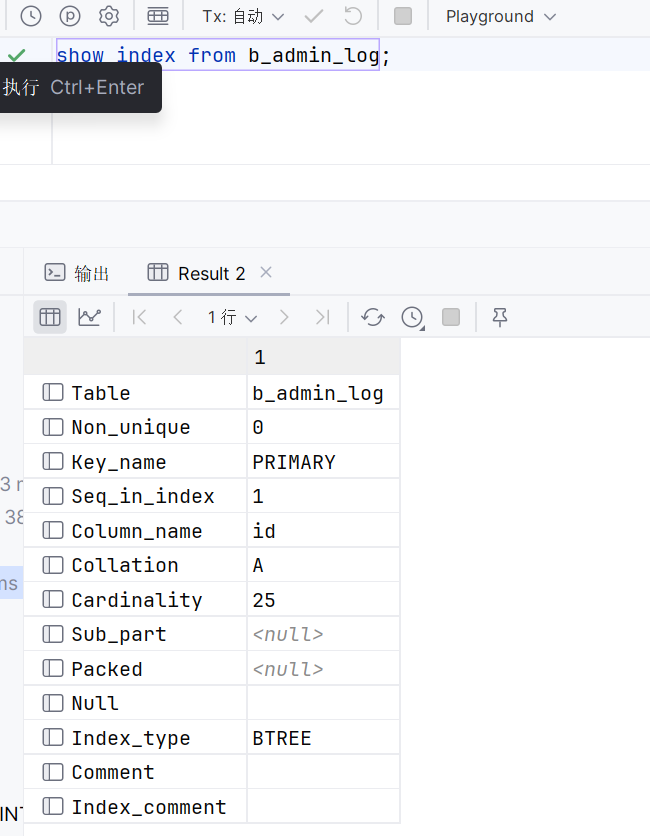Viewport: 650px width, 836px height.
Task: Open query history clock icon in top toolbar
Action: (x=31, y=17)
